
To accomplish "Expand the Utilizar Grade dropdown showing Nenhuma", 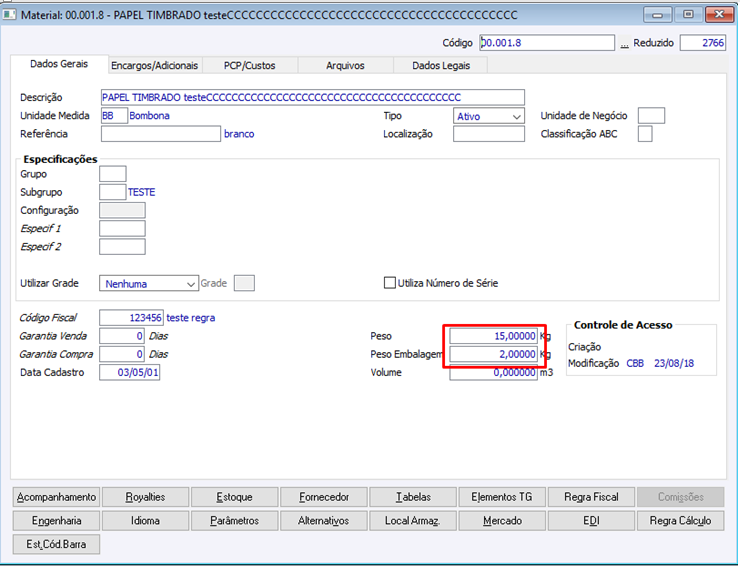I will pos(149,284).
